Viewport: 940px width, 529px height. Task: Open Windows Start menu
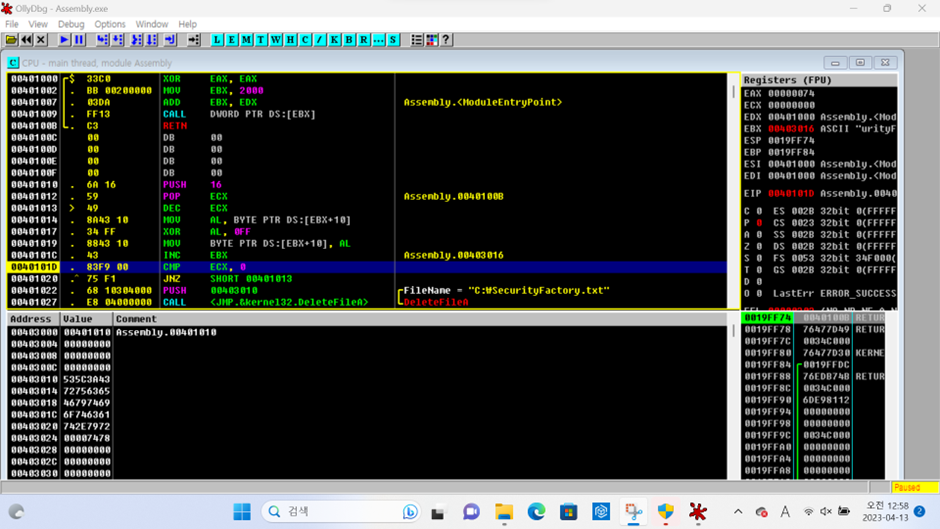click(x=242, y=512)
